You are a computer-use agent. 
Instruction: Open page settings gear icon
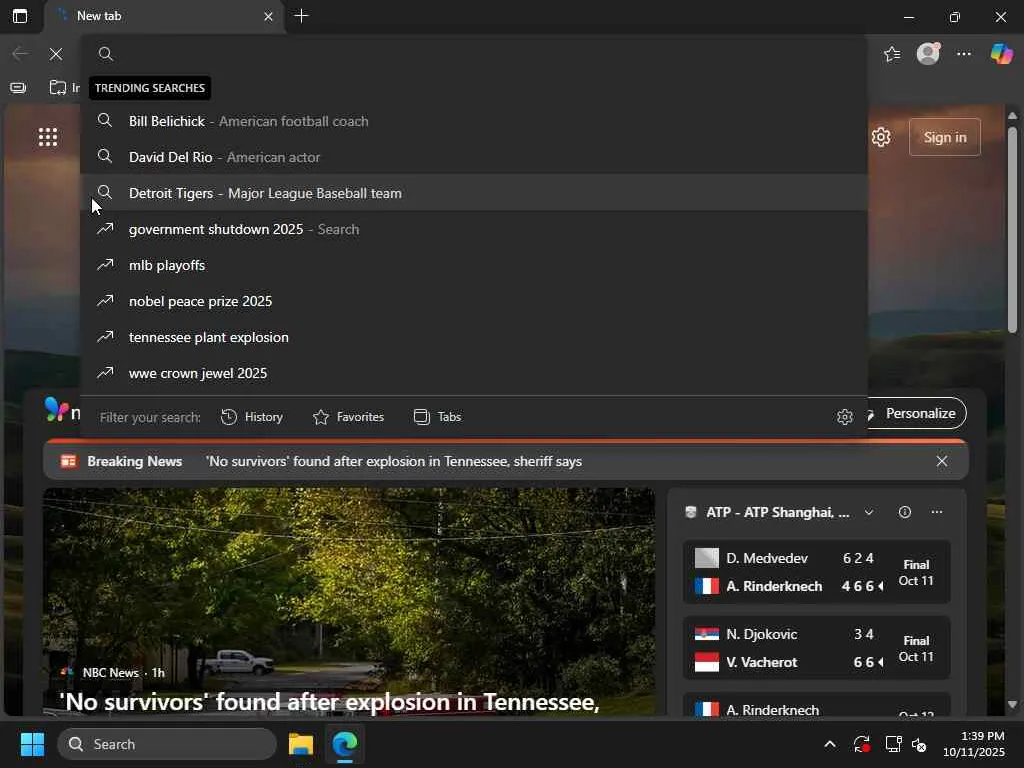coord(881,137)
